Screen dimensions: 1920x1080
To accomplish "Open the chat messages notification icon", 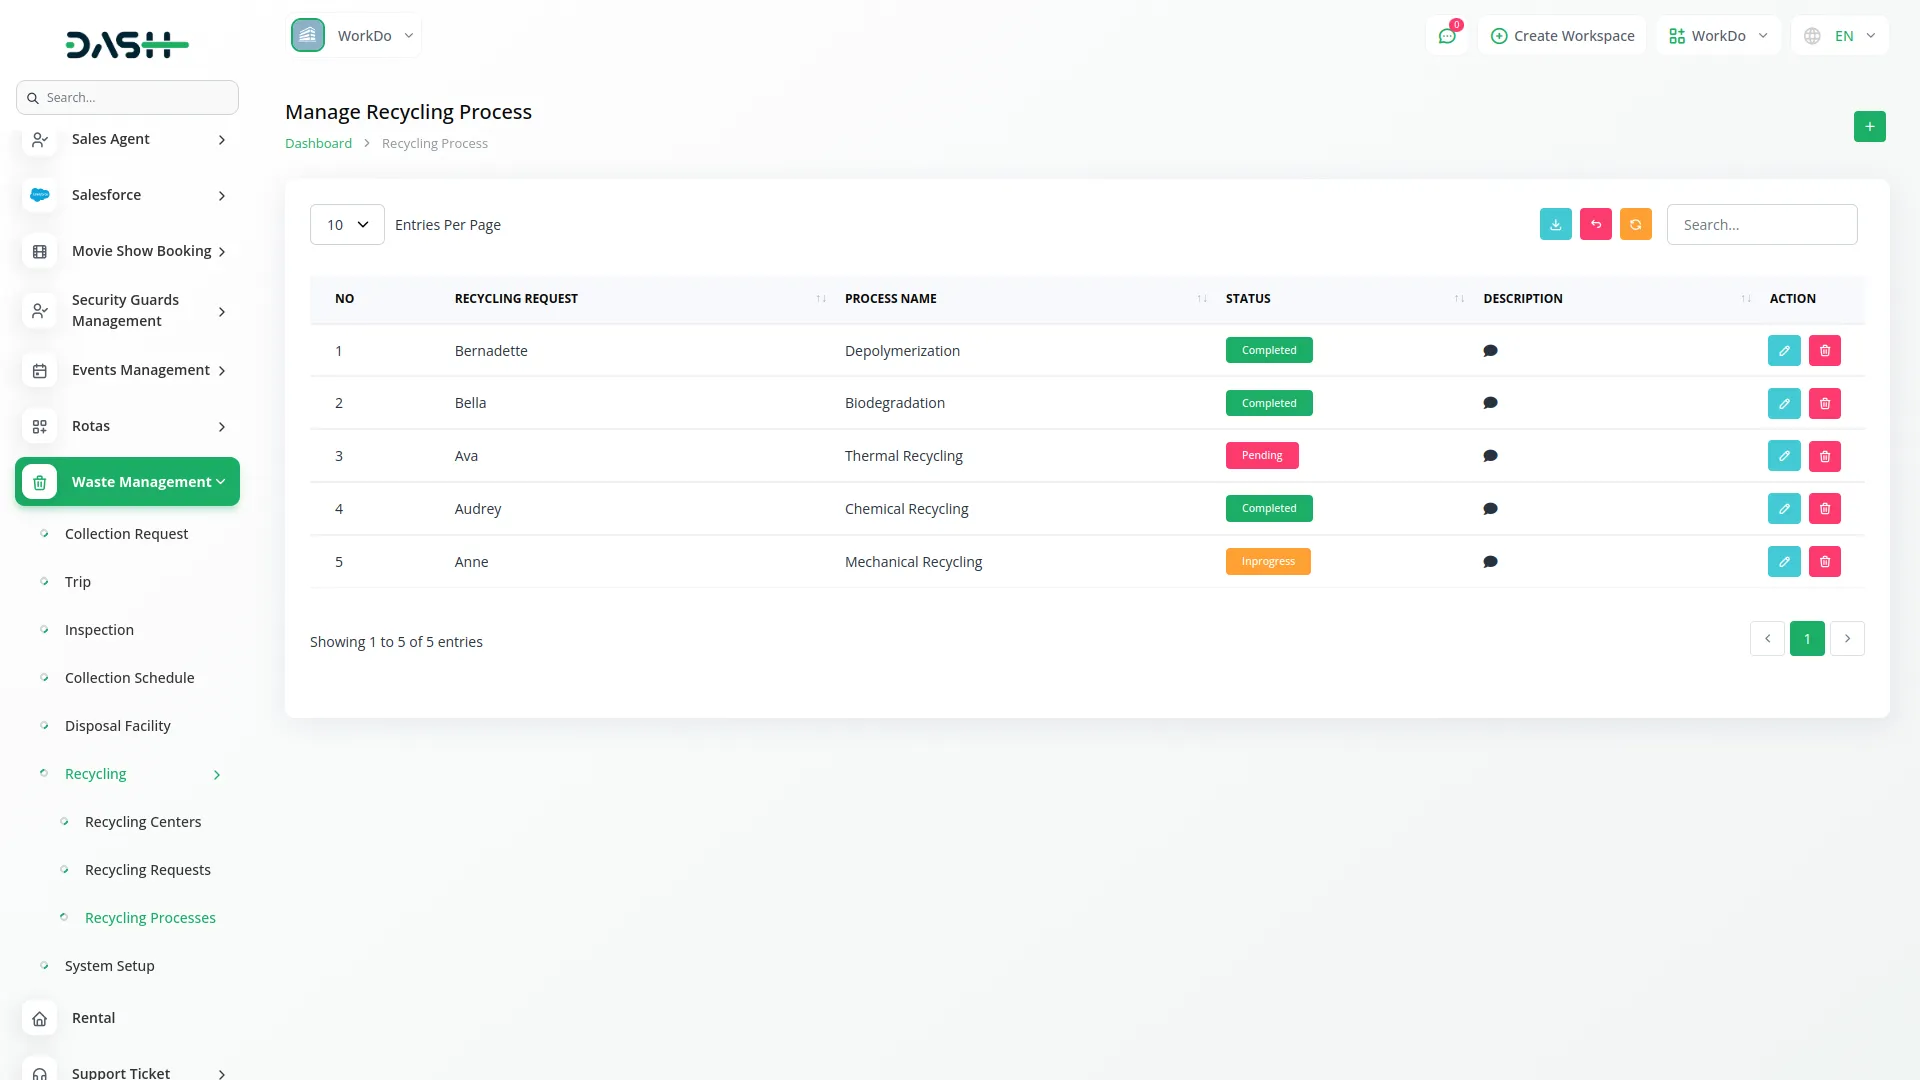I will pos(1446,36).
